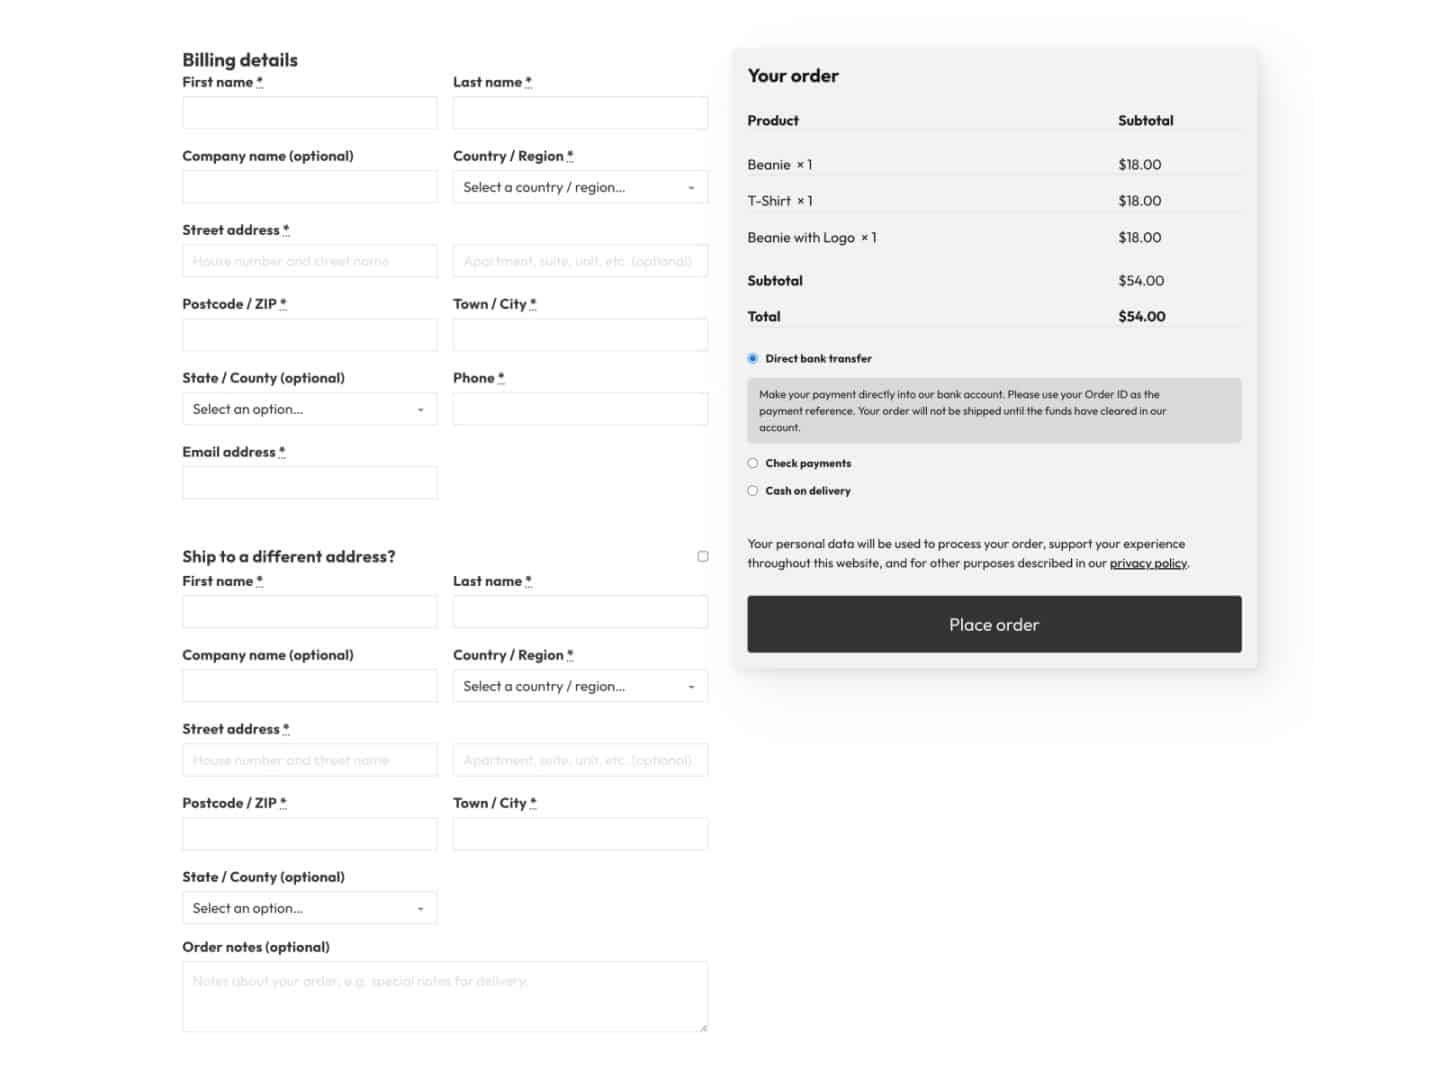Click the Order notes text area
Viewport: 1440px width, 1080px height.
point(445,997)
